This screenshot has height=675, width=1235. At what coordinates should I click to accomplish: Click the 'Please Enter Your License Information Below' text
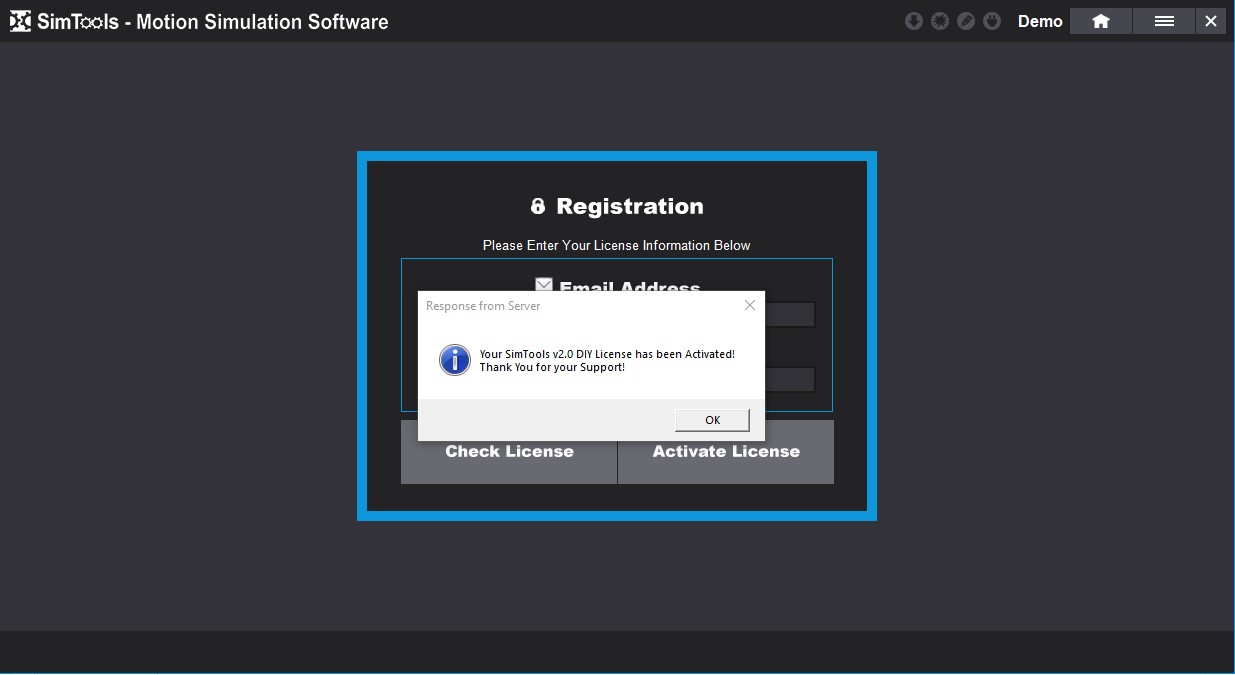(x=616, y=245)
